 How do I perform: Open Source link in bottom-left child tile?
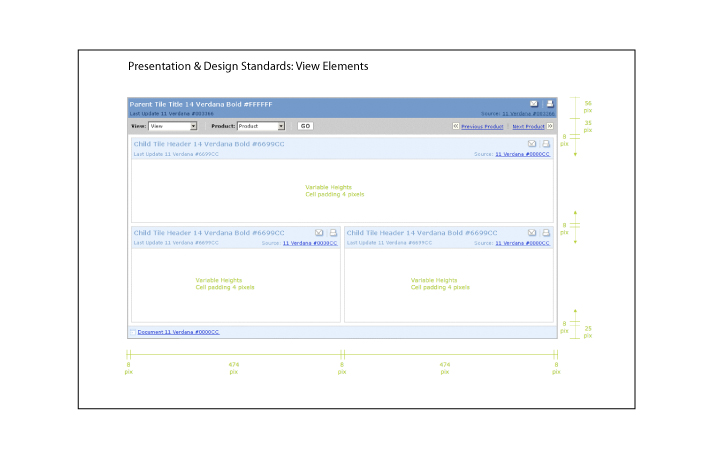click(310, 243)
